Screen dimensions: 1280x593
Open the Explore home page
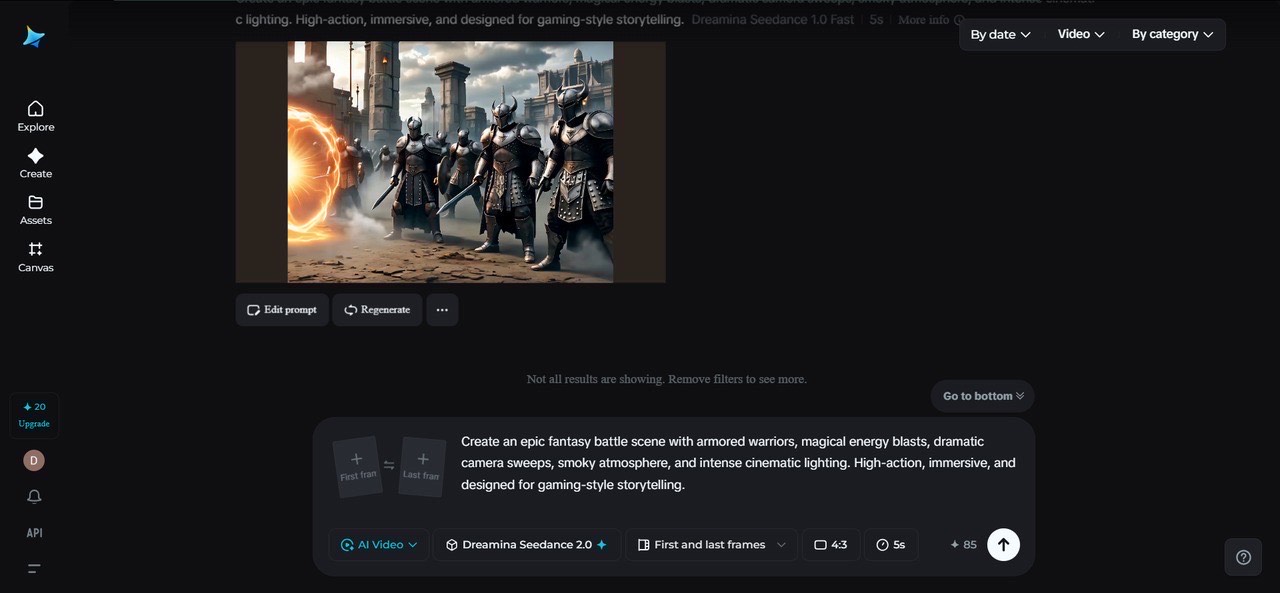[x=36, y=115]
